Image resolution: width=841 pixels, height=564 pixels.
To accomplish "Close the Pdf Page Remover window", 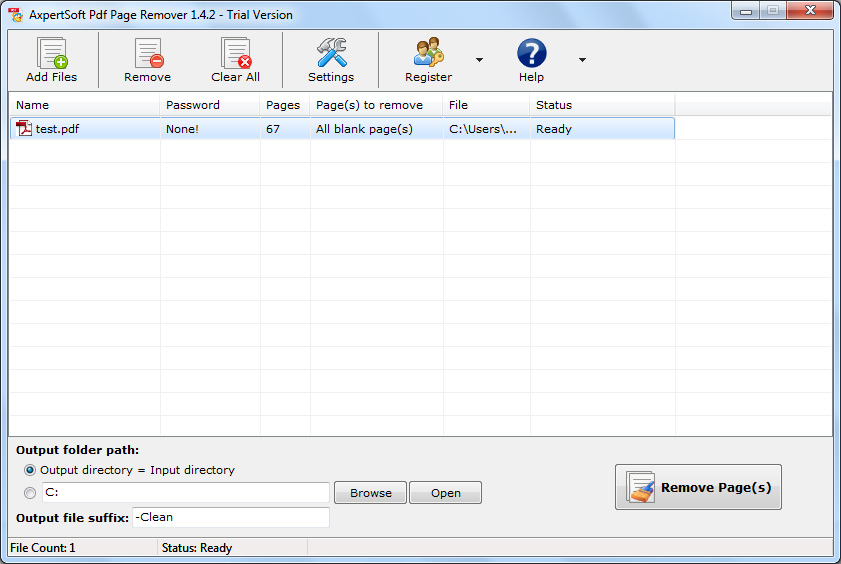I will pos(810,11).
